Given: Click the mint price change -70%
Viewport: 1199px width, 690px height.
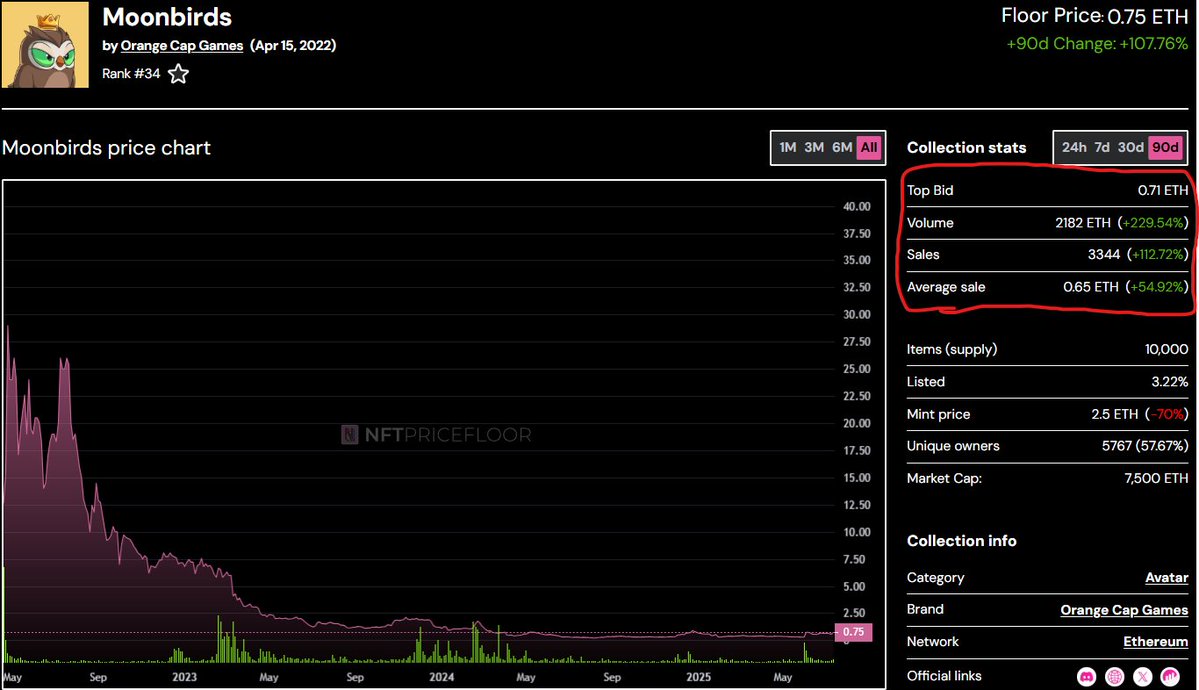Looking at the screenshot, I should [x=1167, y=414].
